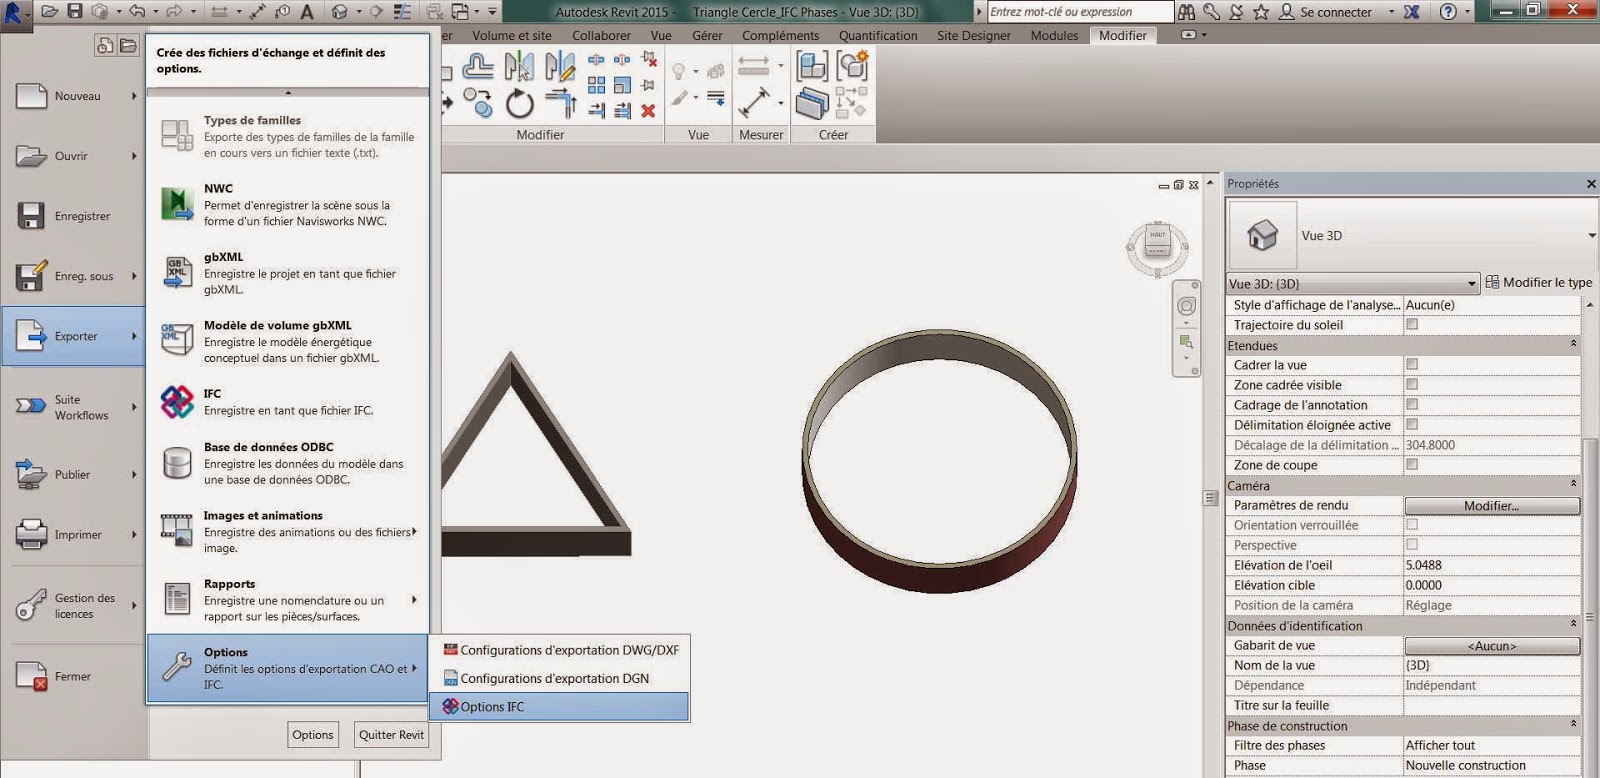Click Modifier button for Paramètres de rendu
1600x778 pixels.
pyautogui.click(x=1492, y=505)
